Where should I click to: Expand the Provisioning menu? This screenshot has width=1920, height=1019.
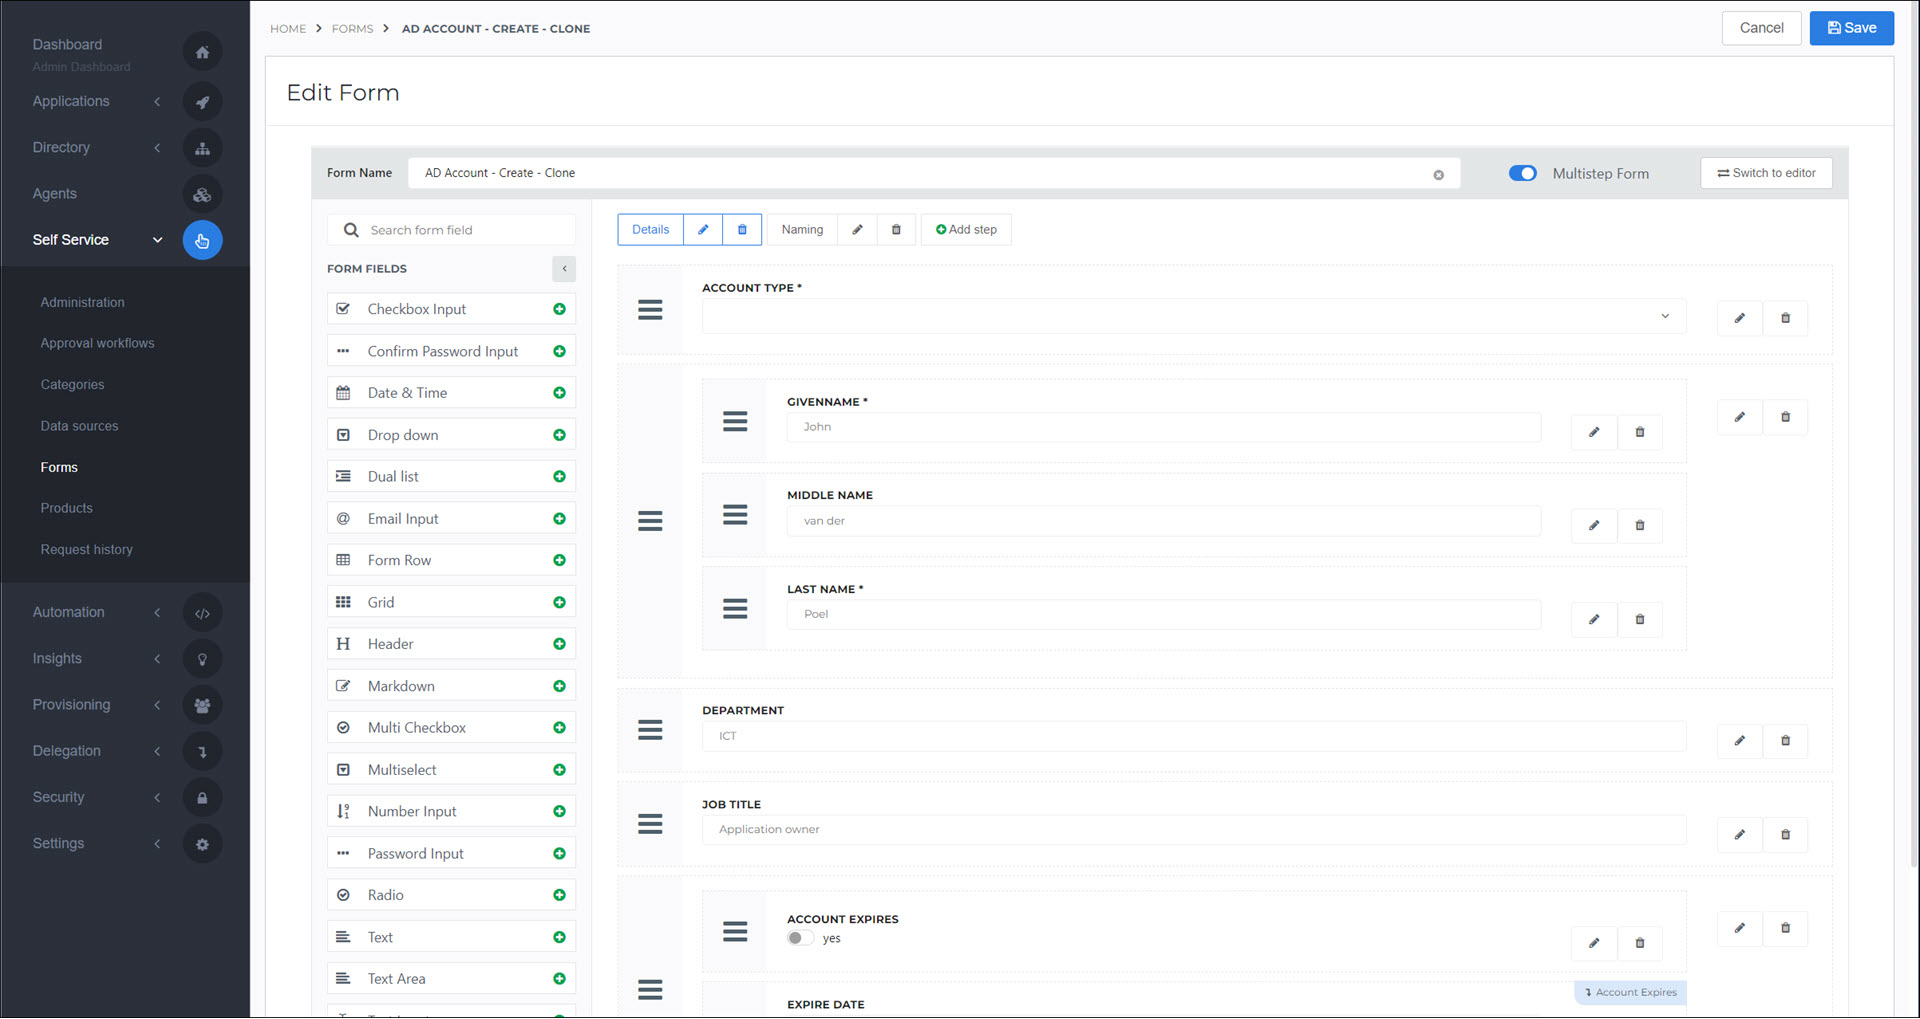pyautogui.click(x=157, y=705)
